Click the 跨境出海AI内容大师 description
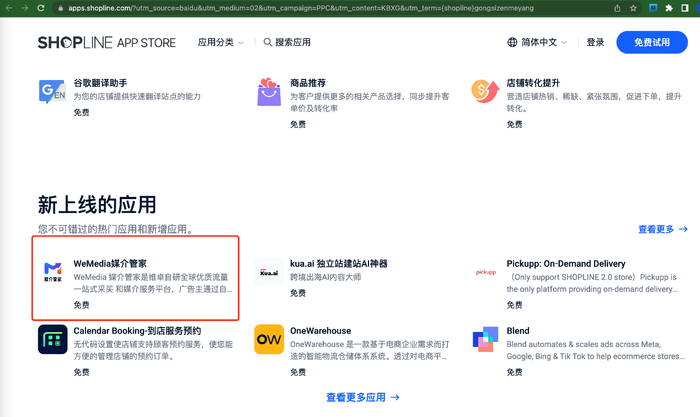The image size is (700, 417). [325, 277]
